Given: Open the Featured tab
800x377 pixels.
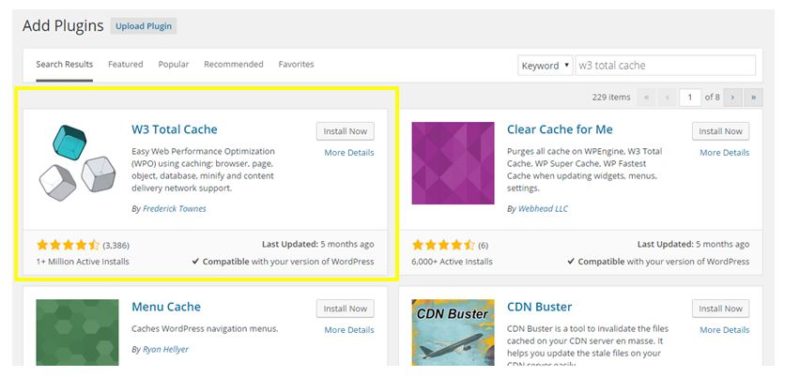Looking at the screenshot, I should tap(126, 64).
